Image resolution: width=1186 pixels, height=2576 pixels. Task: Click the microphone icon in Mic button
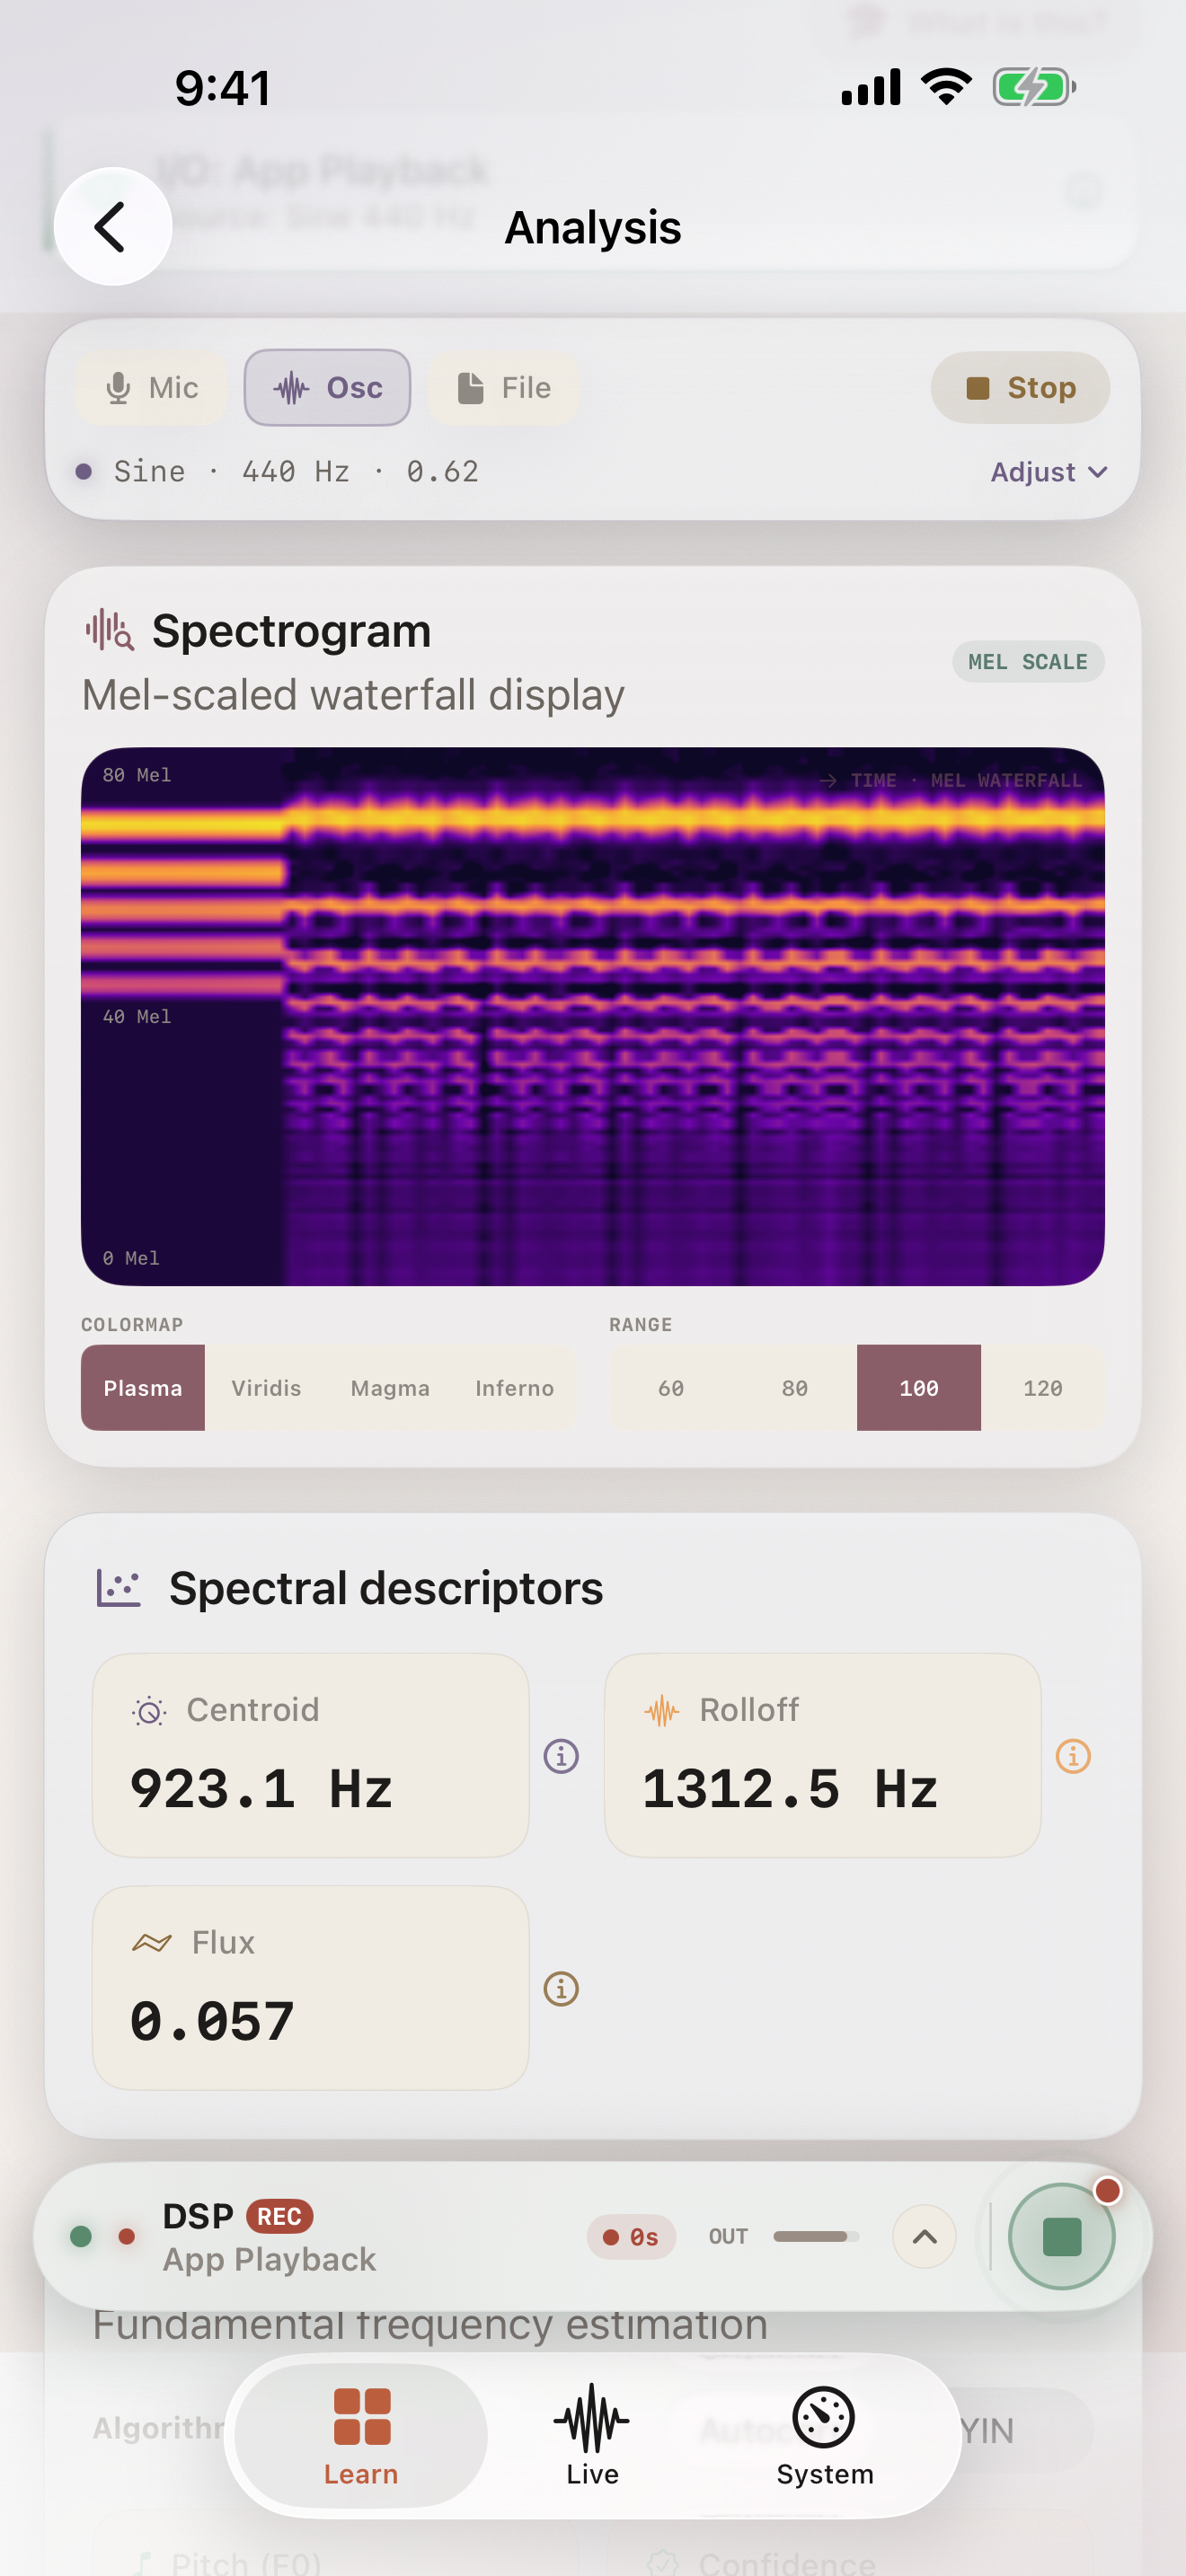(118, 388)
